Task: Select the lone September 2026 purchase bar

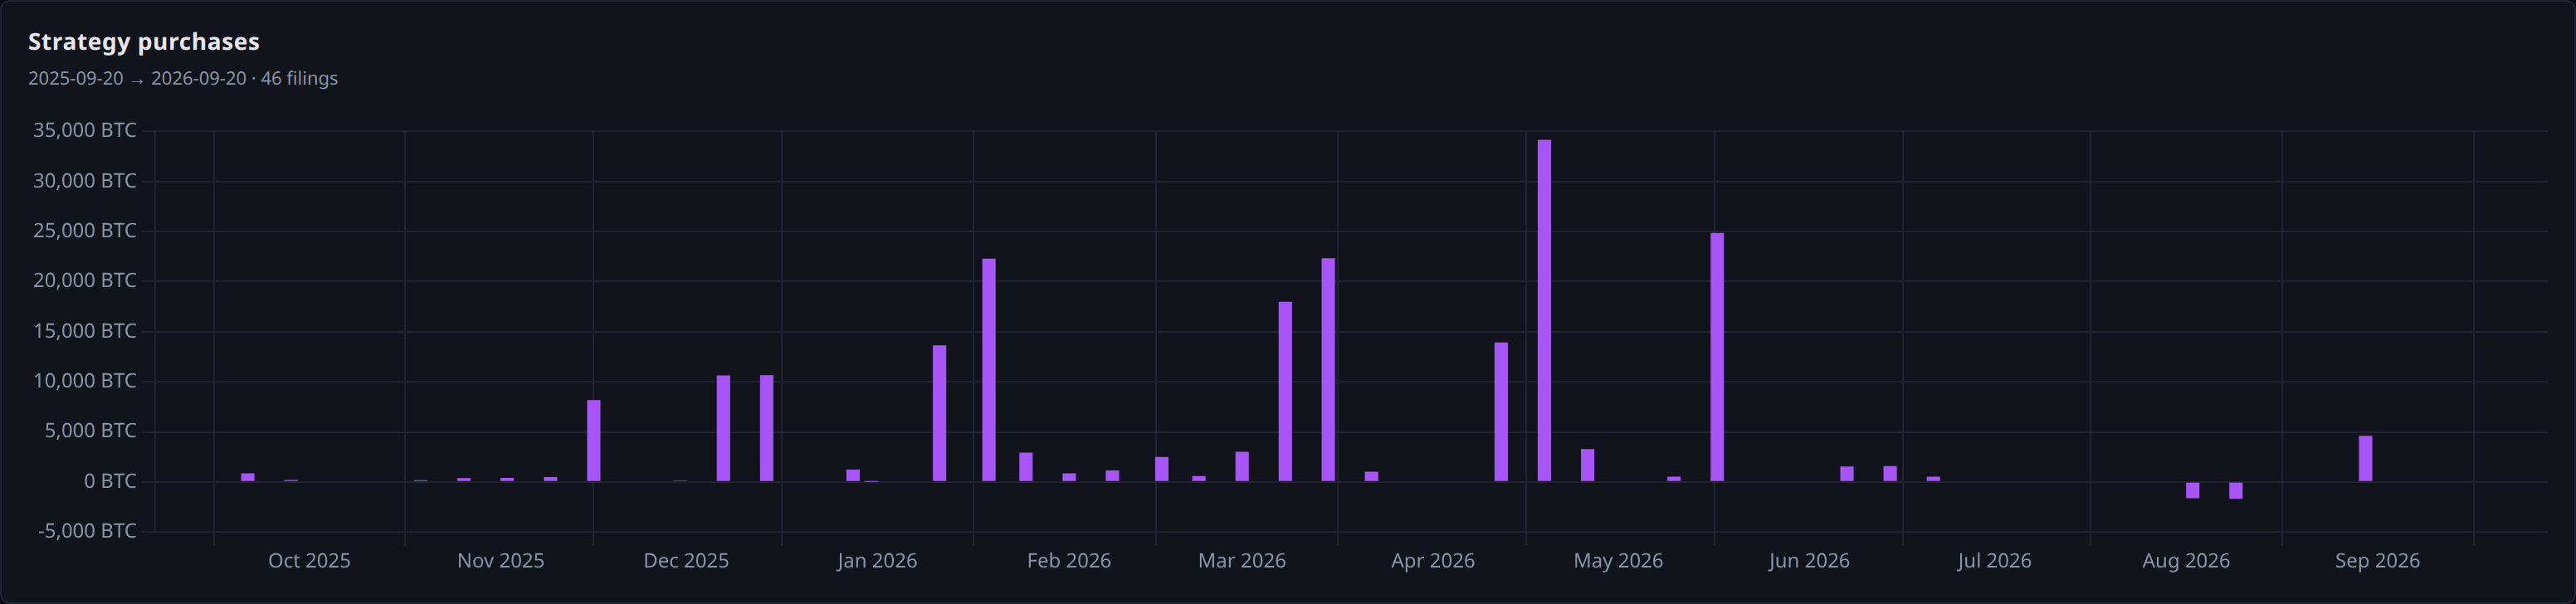Action: [x=2365, y=458]
